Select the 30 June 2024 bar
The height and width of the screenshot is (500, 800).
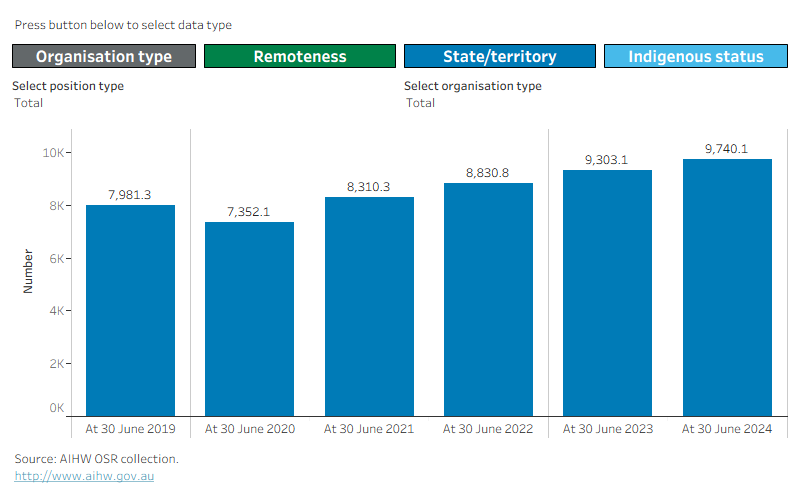728,287
